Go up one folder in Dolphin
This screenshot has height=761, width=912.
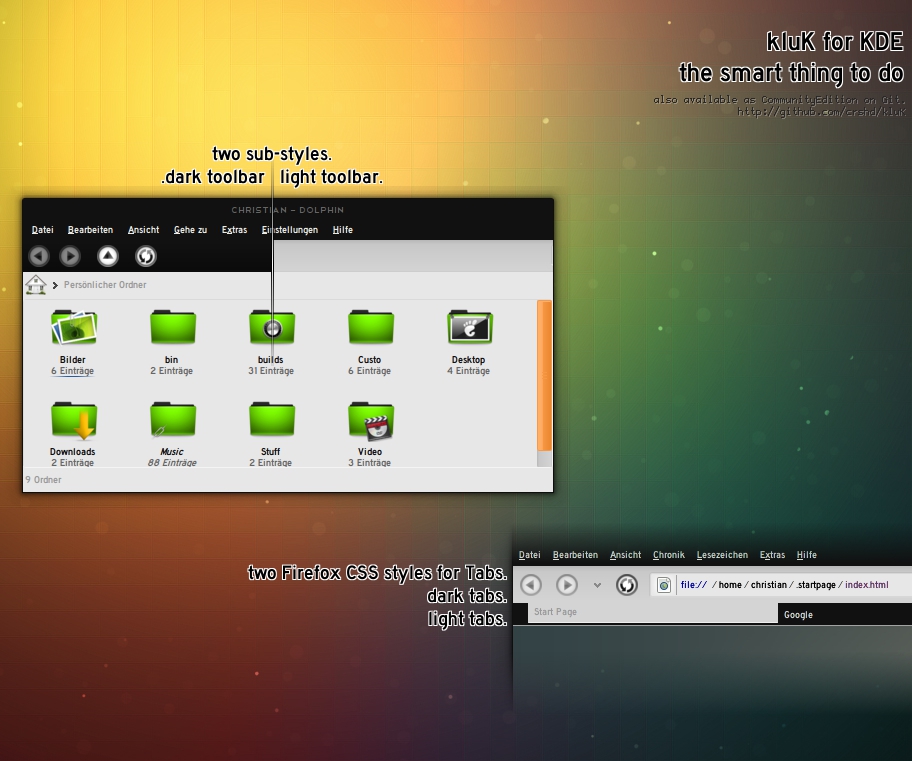(x=108, y=256)
